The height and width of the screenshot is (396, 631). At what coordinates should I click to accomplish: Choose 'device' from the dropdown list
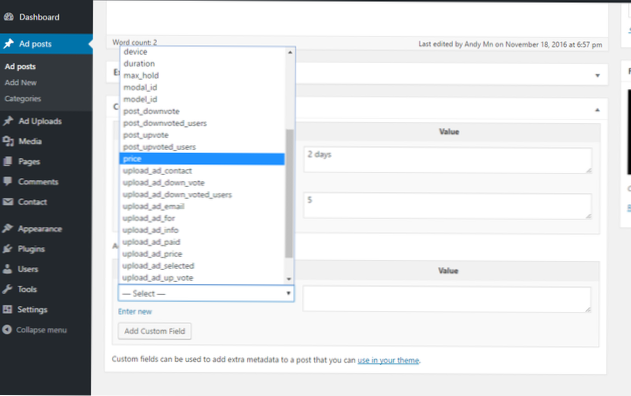tap(202, 52)
